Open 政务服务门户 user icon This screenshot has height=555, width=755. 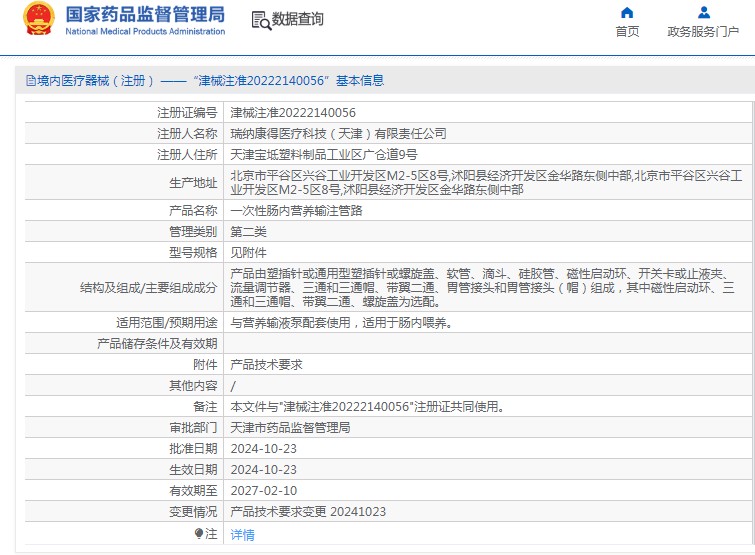703,13
